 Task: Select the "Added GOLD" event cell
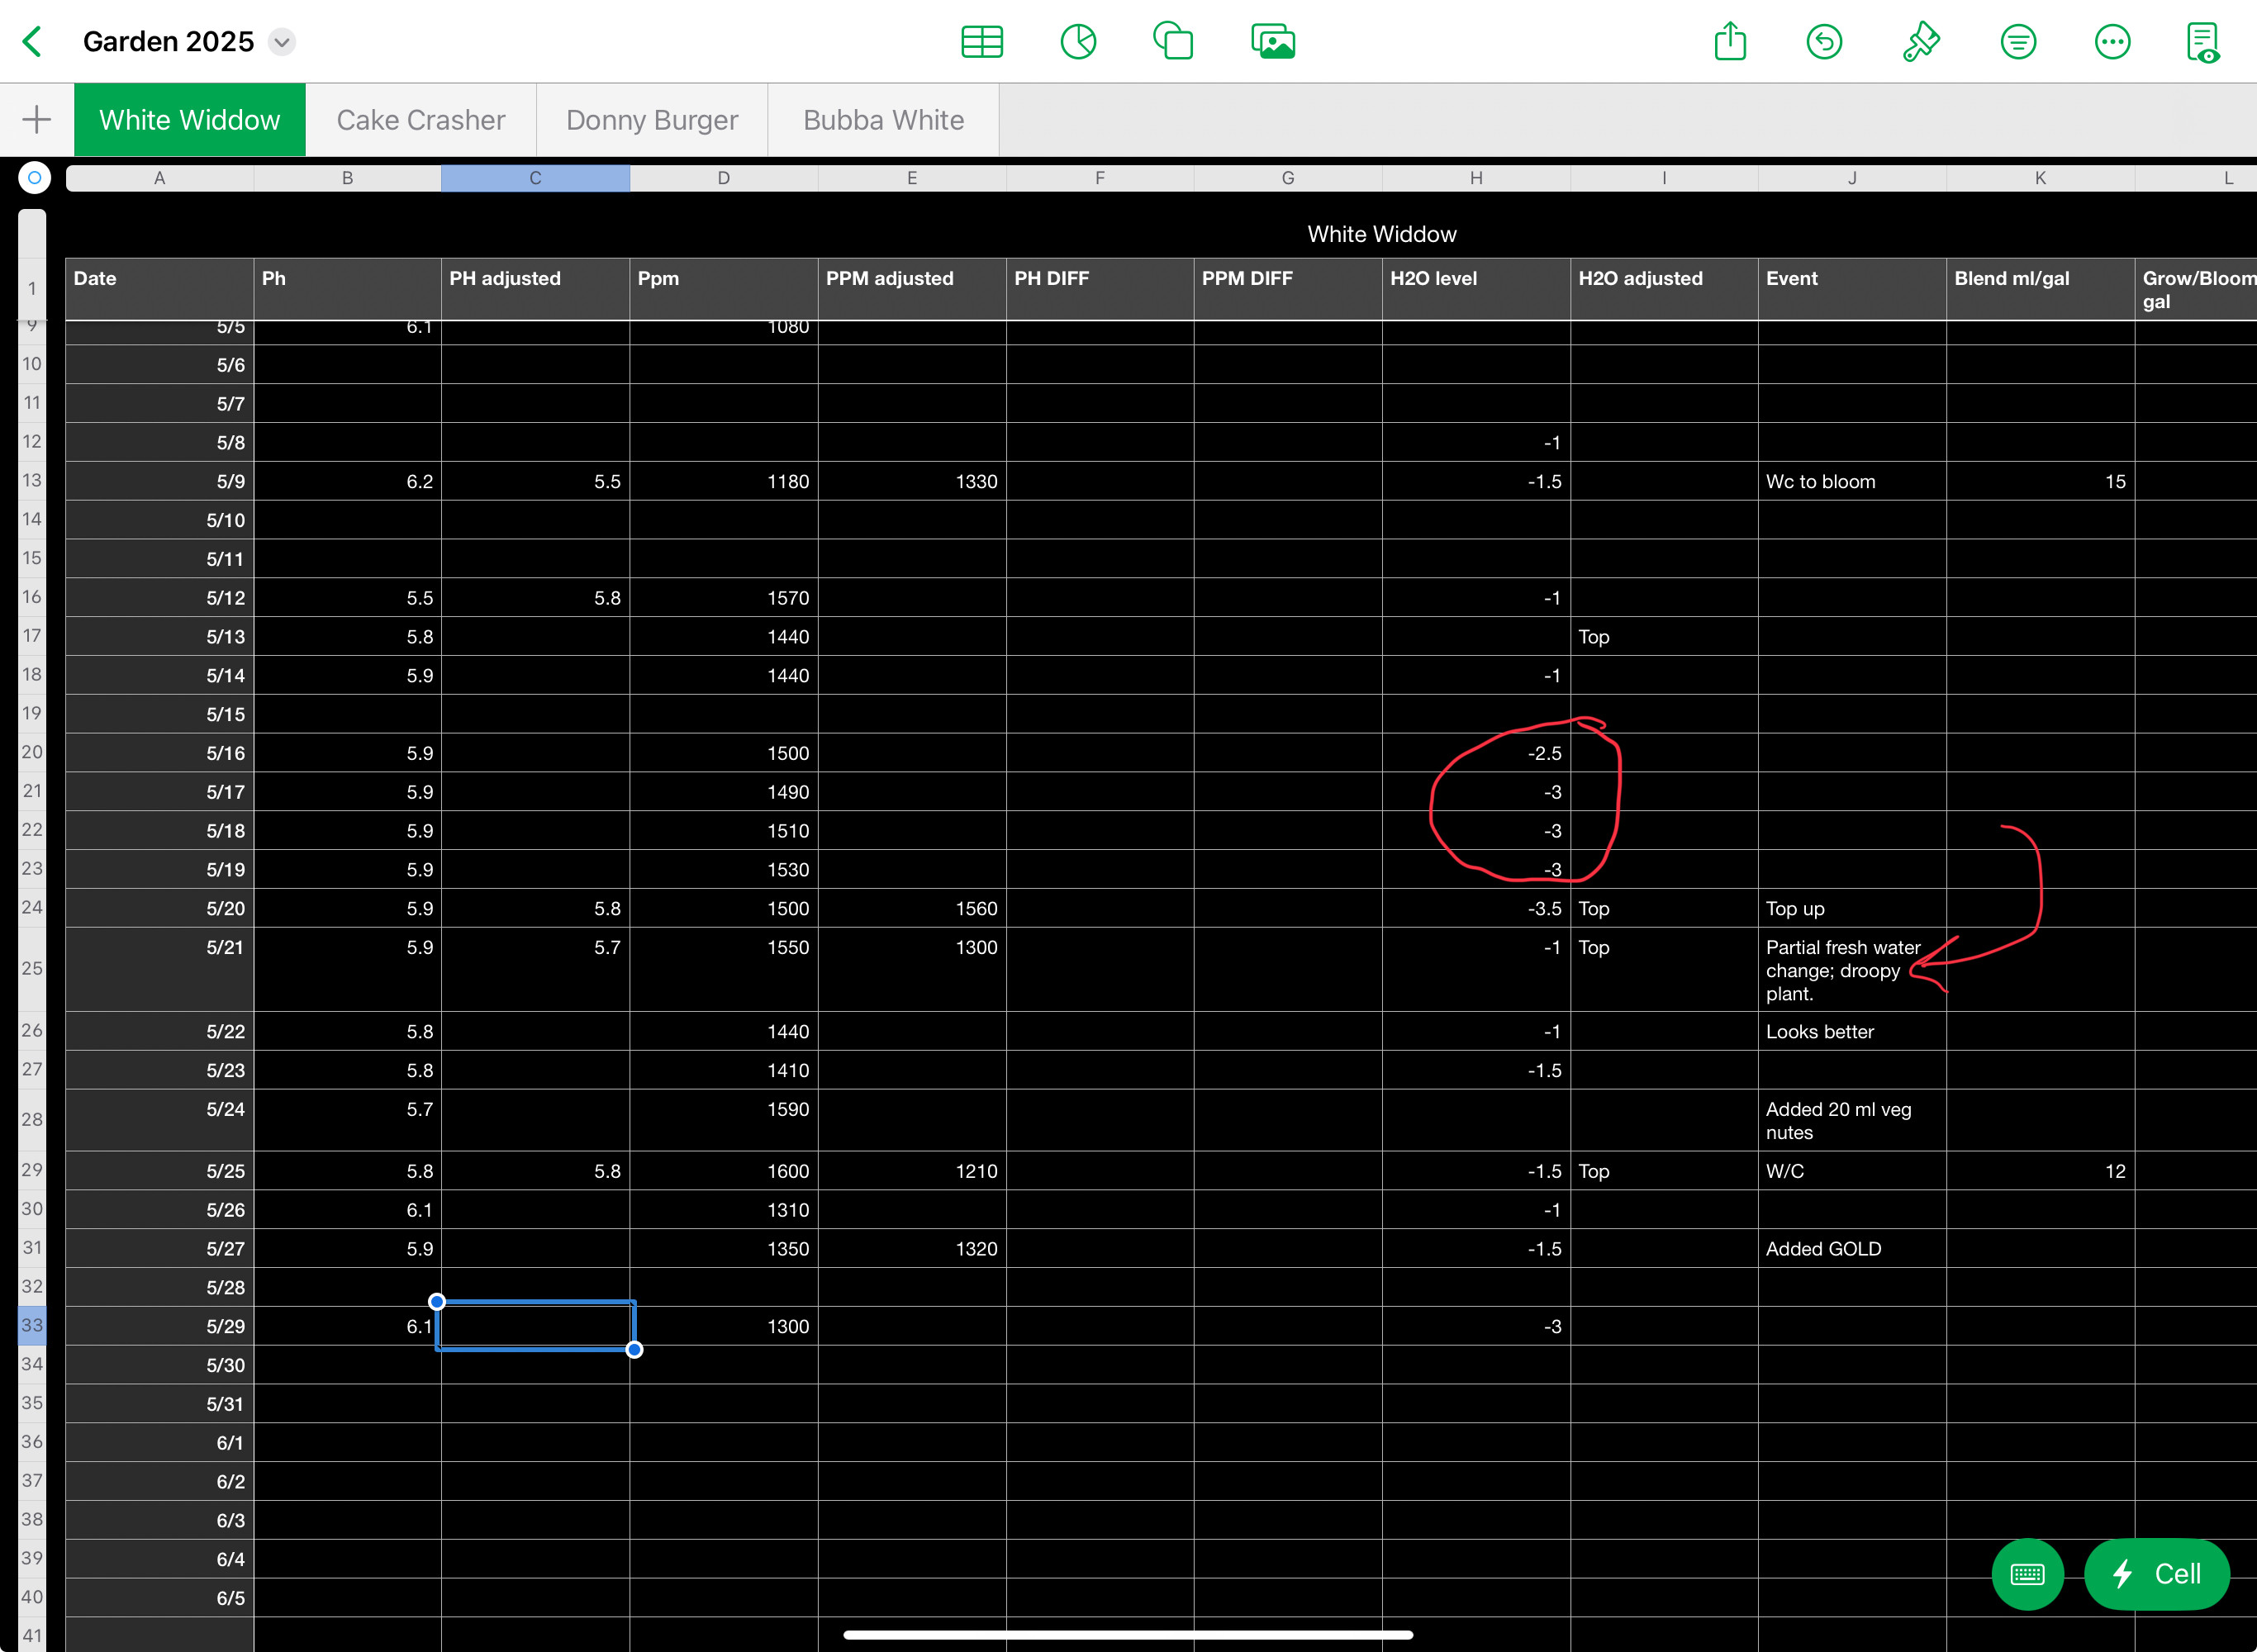[x=1852, y=1249]
